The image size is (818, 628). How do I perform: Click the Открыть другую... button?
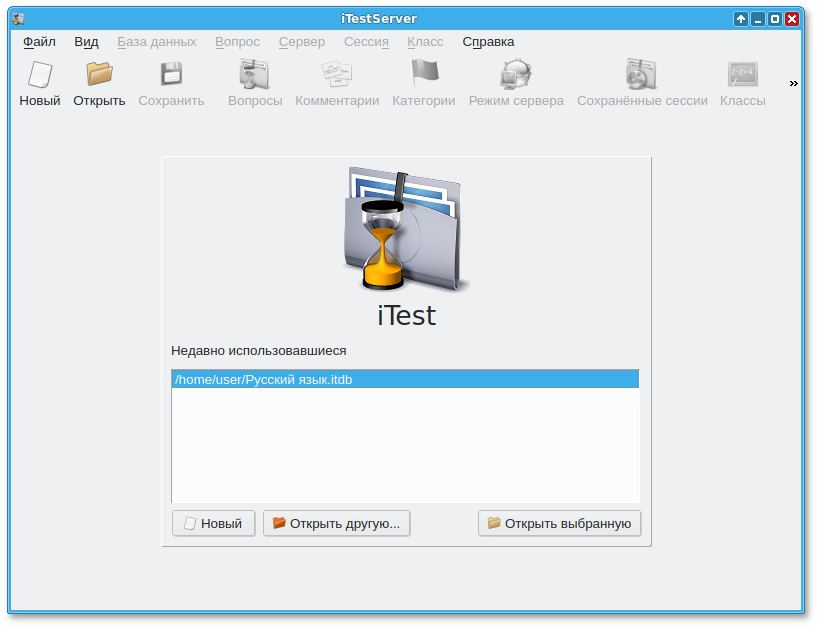(x=336, y=523)
